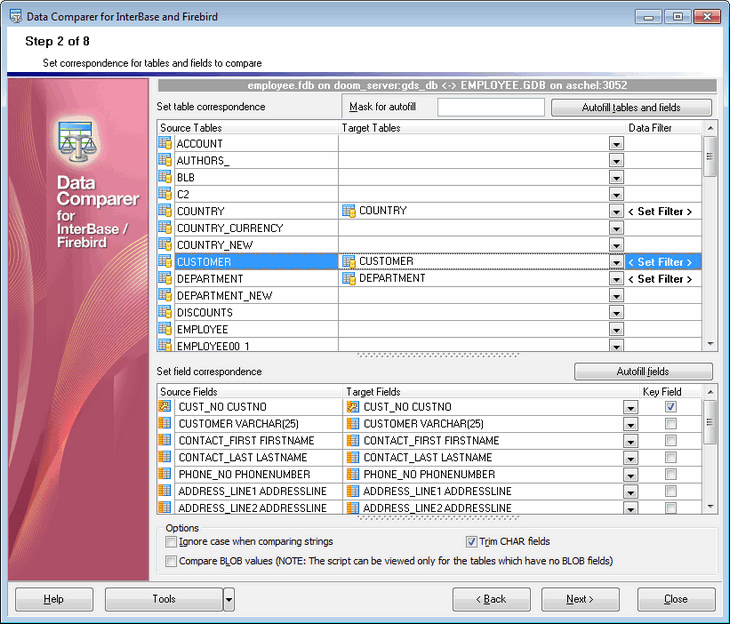730x624 pixels.
Task: Click the AUTHORS_ table icon
Action: pos(165,160)
